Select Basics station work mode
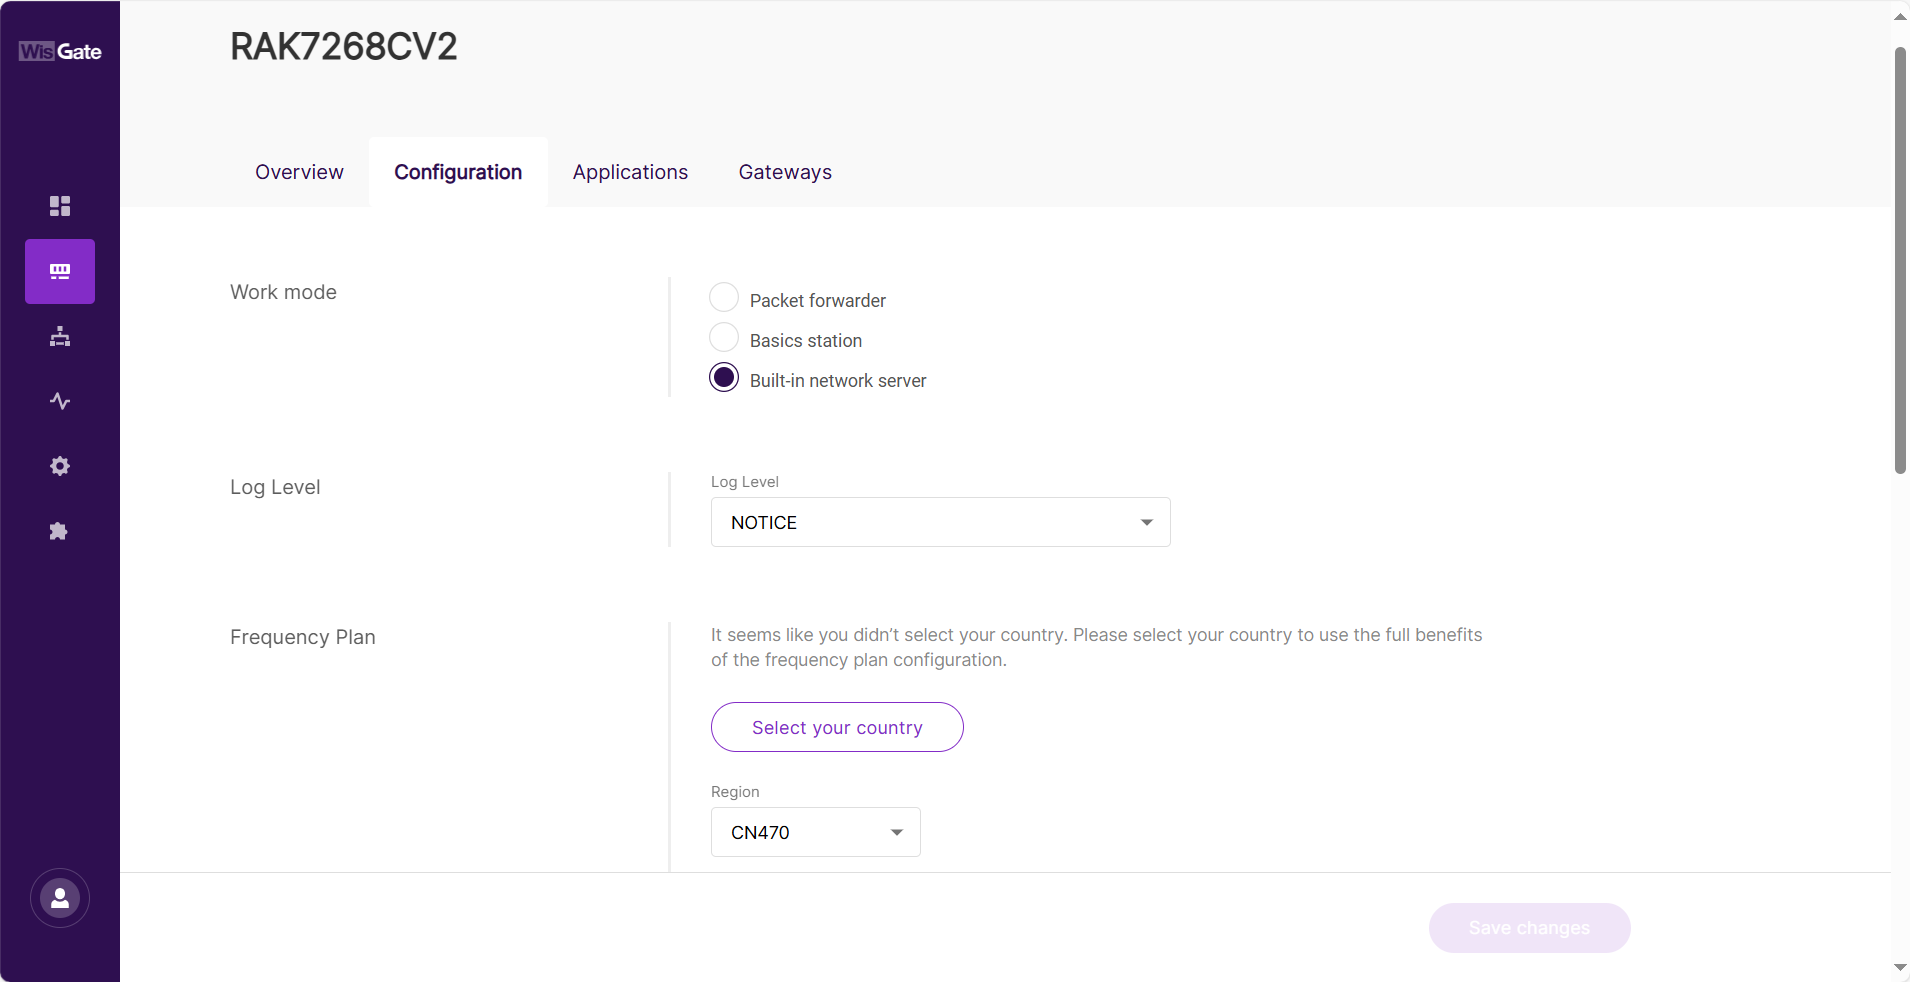This screenshot has width=1910, height=982. coord(724,338)
